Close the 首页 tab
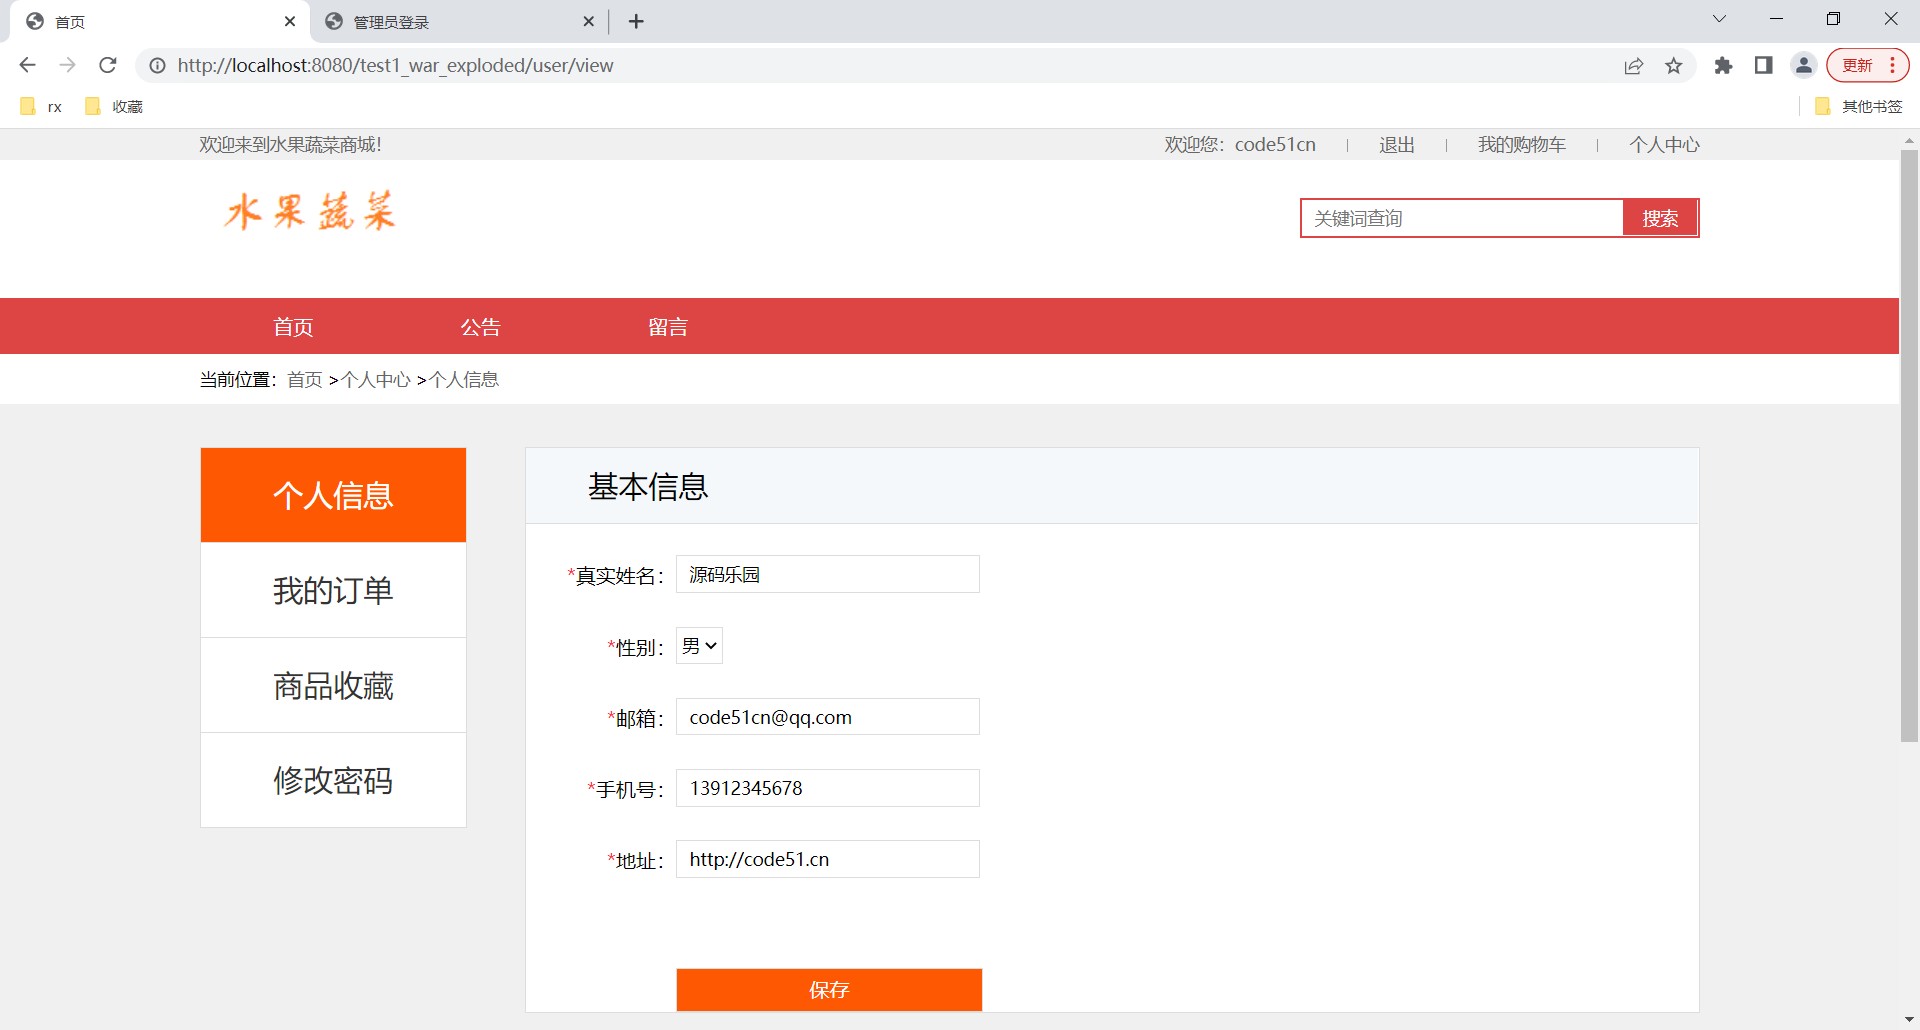This screenshot has height=1030, width=1920. pos(290,21)
